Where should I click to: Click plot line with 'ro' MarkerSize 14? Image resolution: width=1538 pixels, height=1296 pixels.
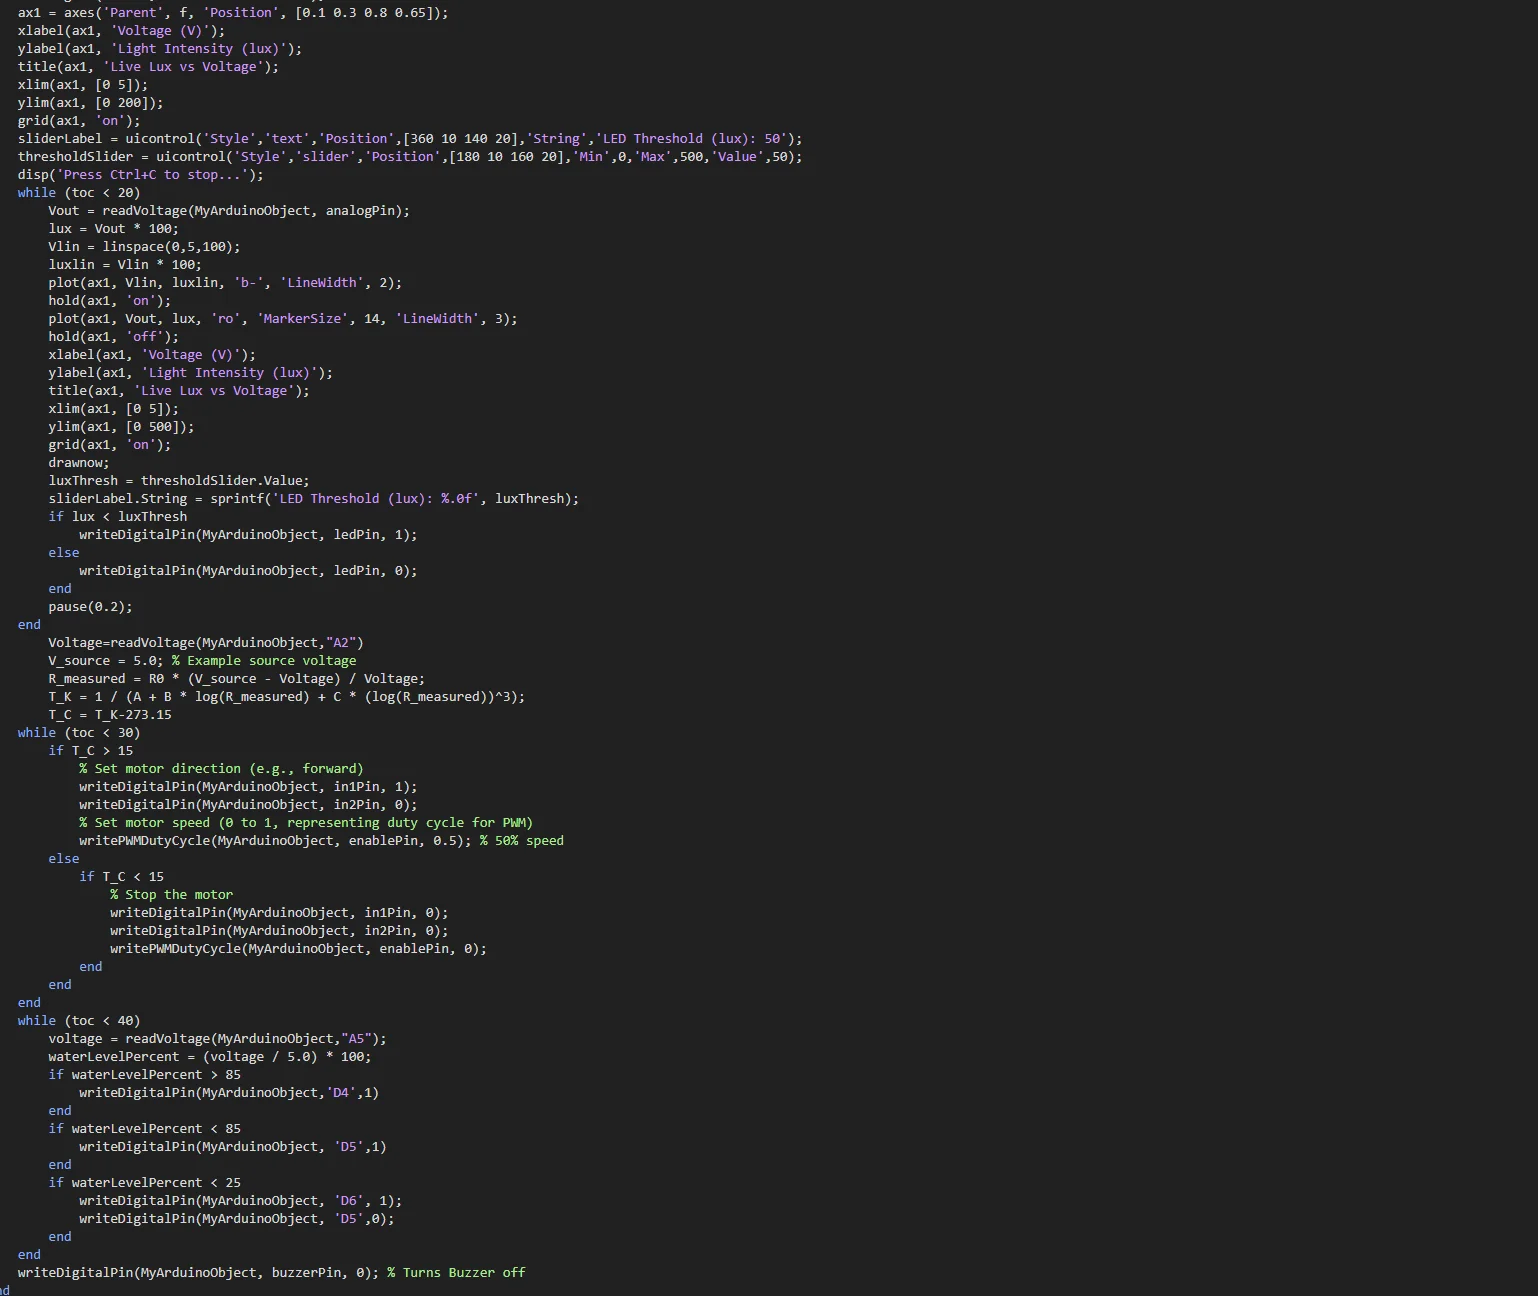pyautogui.click(x=283, y=319)
